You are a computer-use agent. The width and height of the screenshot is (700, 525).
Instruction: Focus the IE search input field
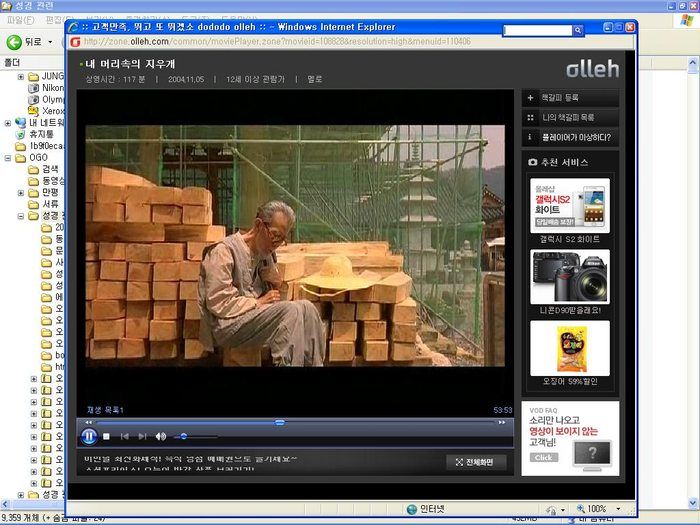pyautogui.click(x=538, y=30)
